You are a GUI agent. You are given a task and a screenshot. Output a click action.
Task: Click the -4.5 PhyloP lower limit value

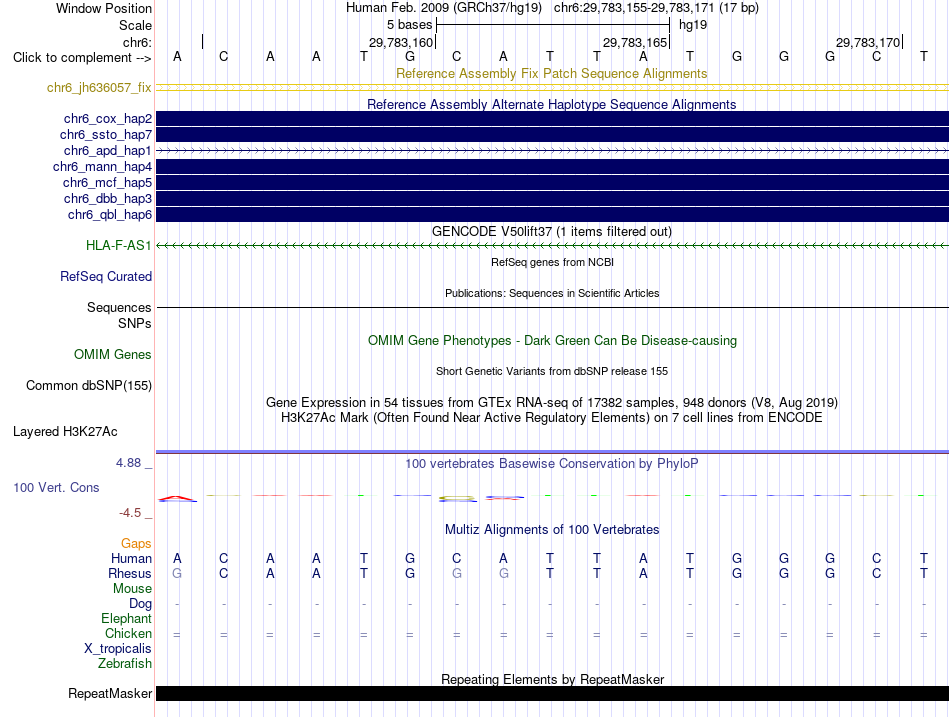pyautogui.click(x=130, y=513)
